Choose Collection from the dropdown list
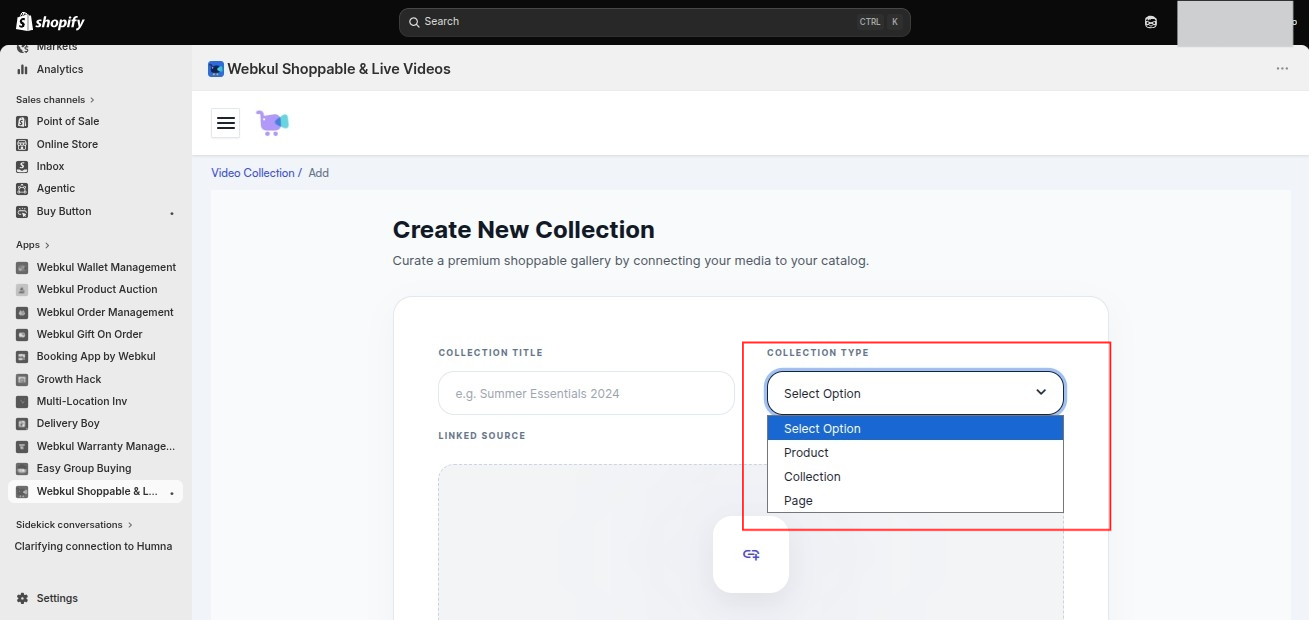1309x620 pixels. pyautogui.click(x=915, y=476)
